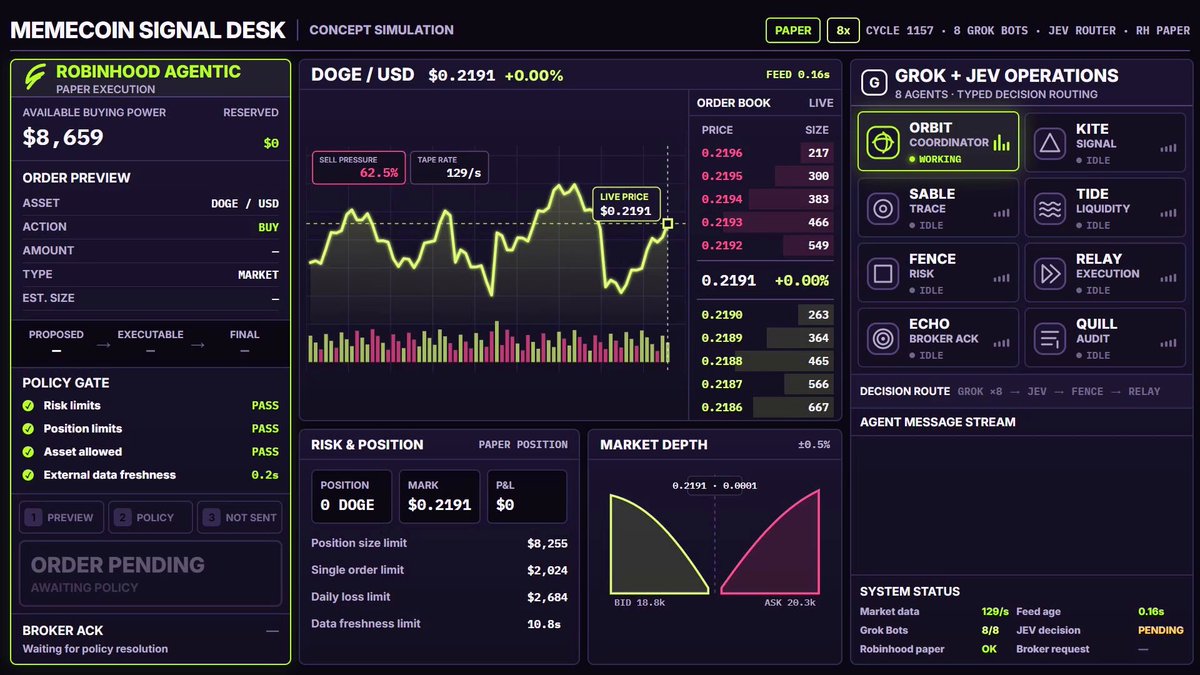The image size is (1200, 675).
Task: Click the Asset allowed green check icon
Action: pos(29,452)
